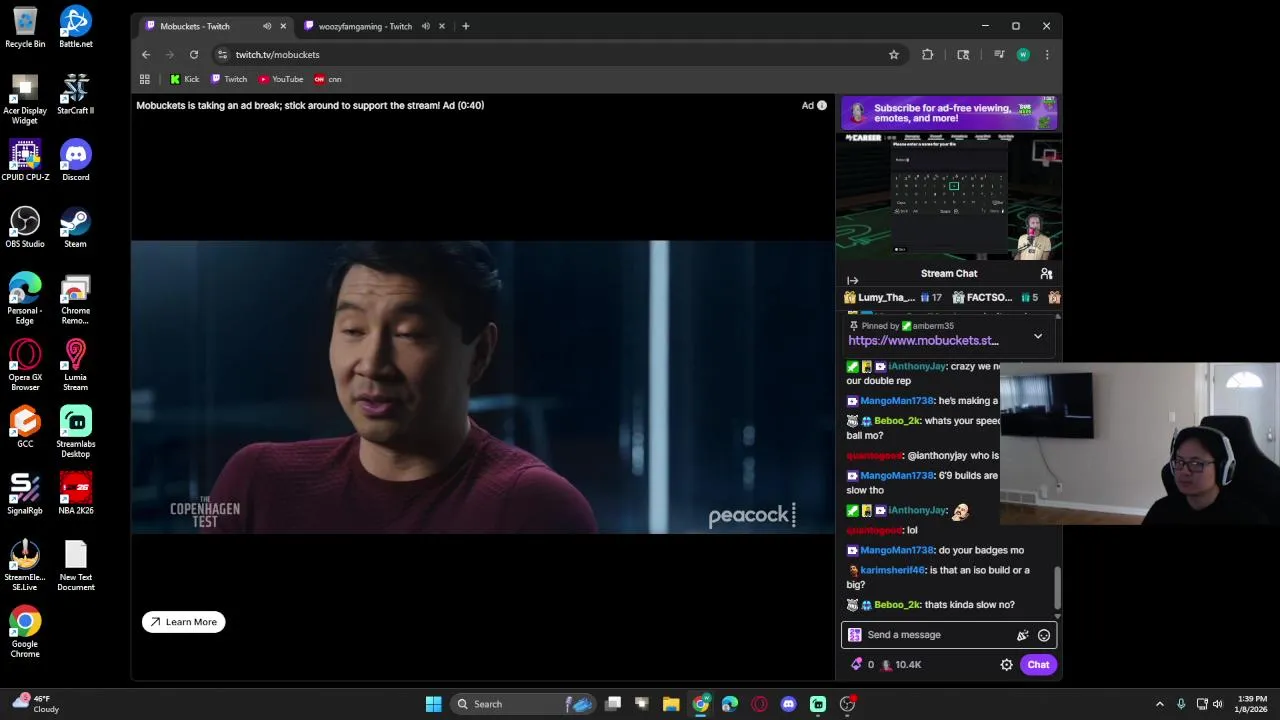
Task: Open the Recycle Bin desktop icon
Action: (x=25, y=27)
